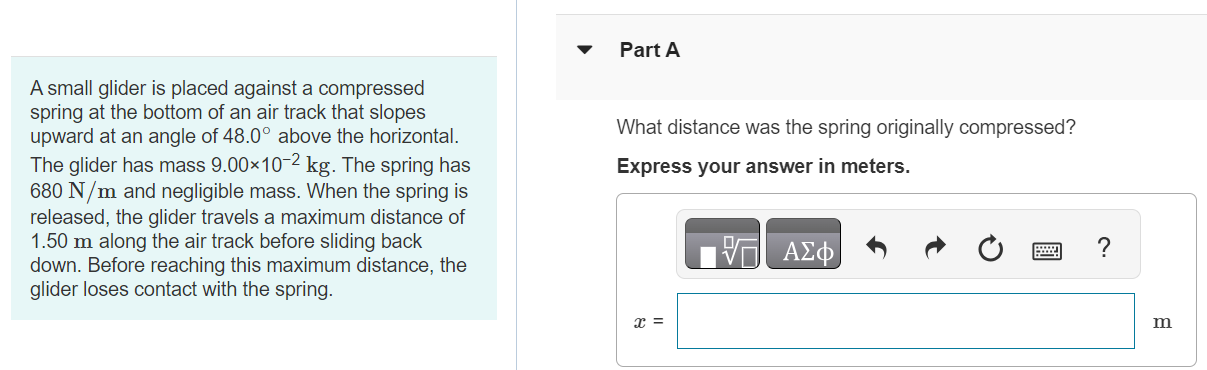Select the Part A heading label
This screenshot has width=1207, height=370.
650,50
